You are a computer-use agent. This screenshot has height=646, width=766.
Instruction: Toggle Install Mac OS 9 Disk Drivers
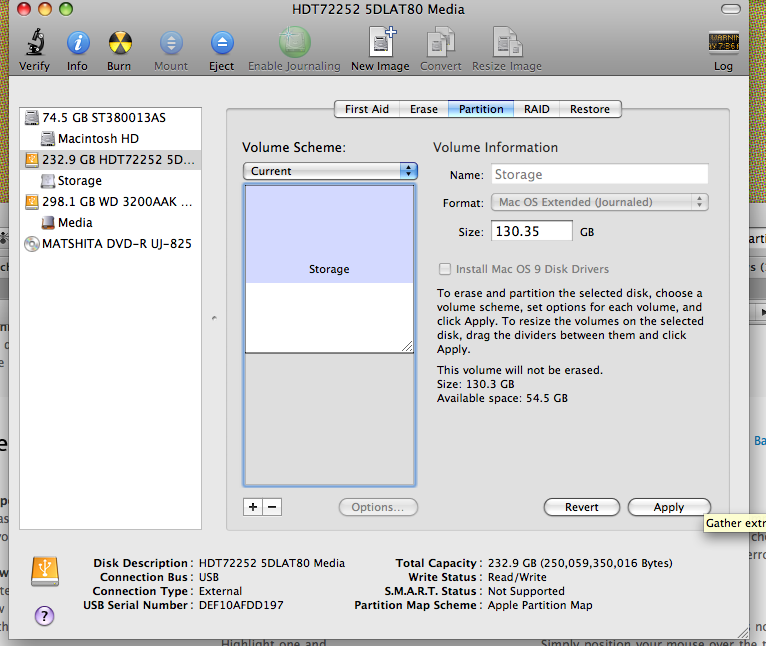(x=445, y=269)
